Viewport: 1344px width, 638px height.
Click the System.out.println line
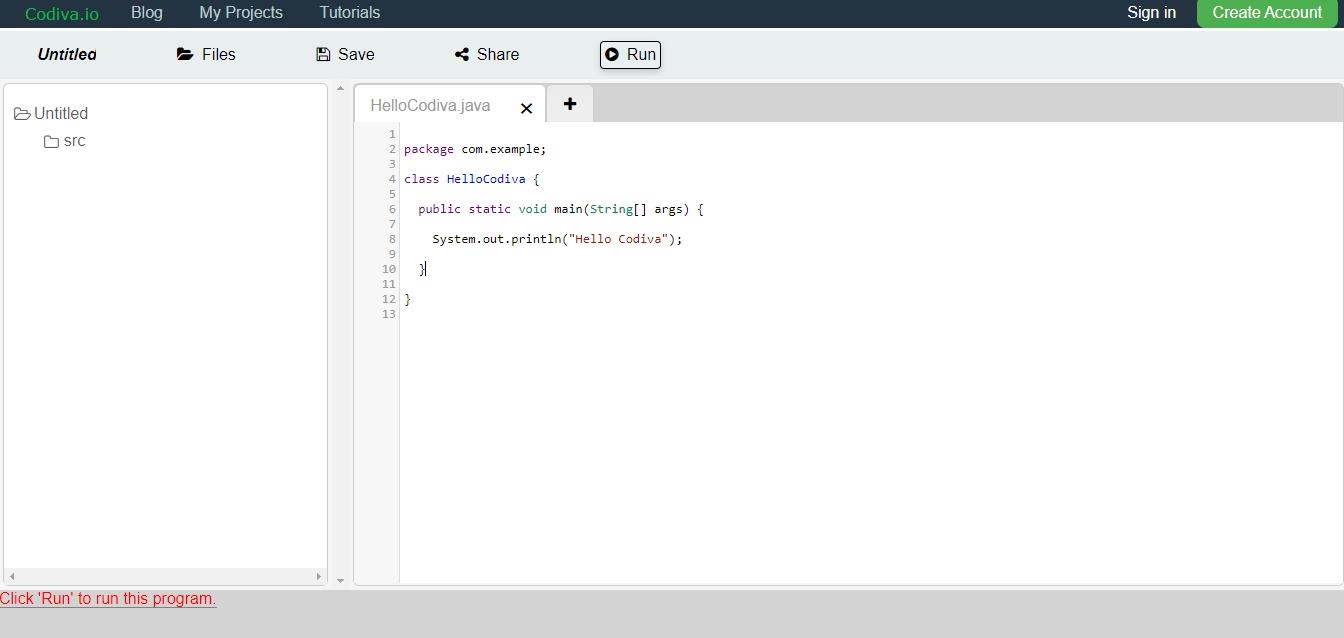pyautogui.click(x=557, y=239)
